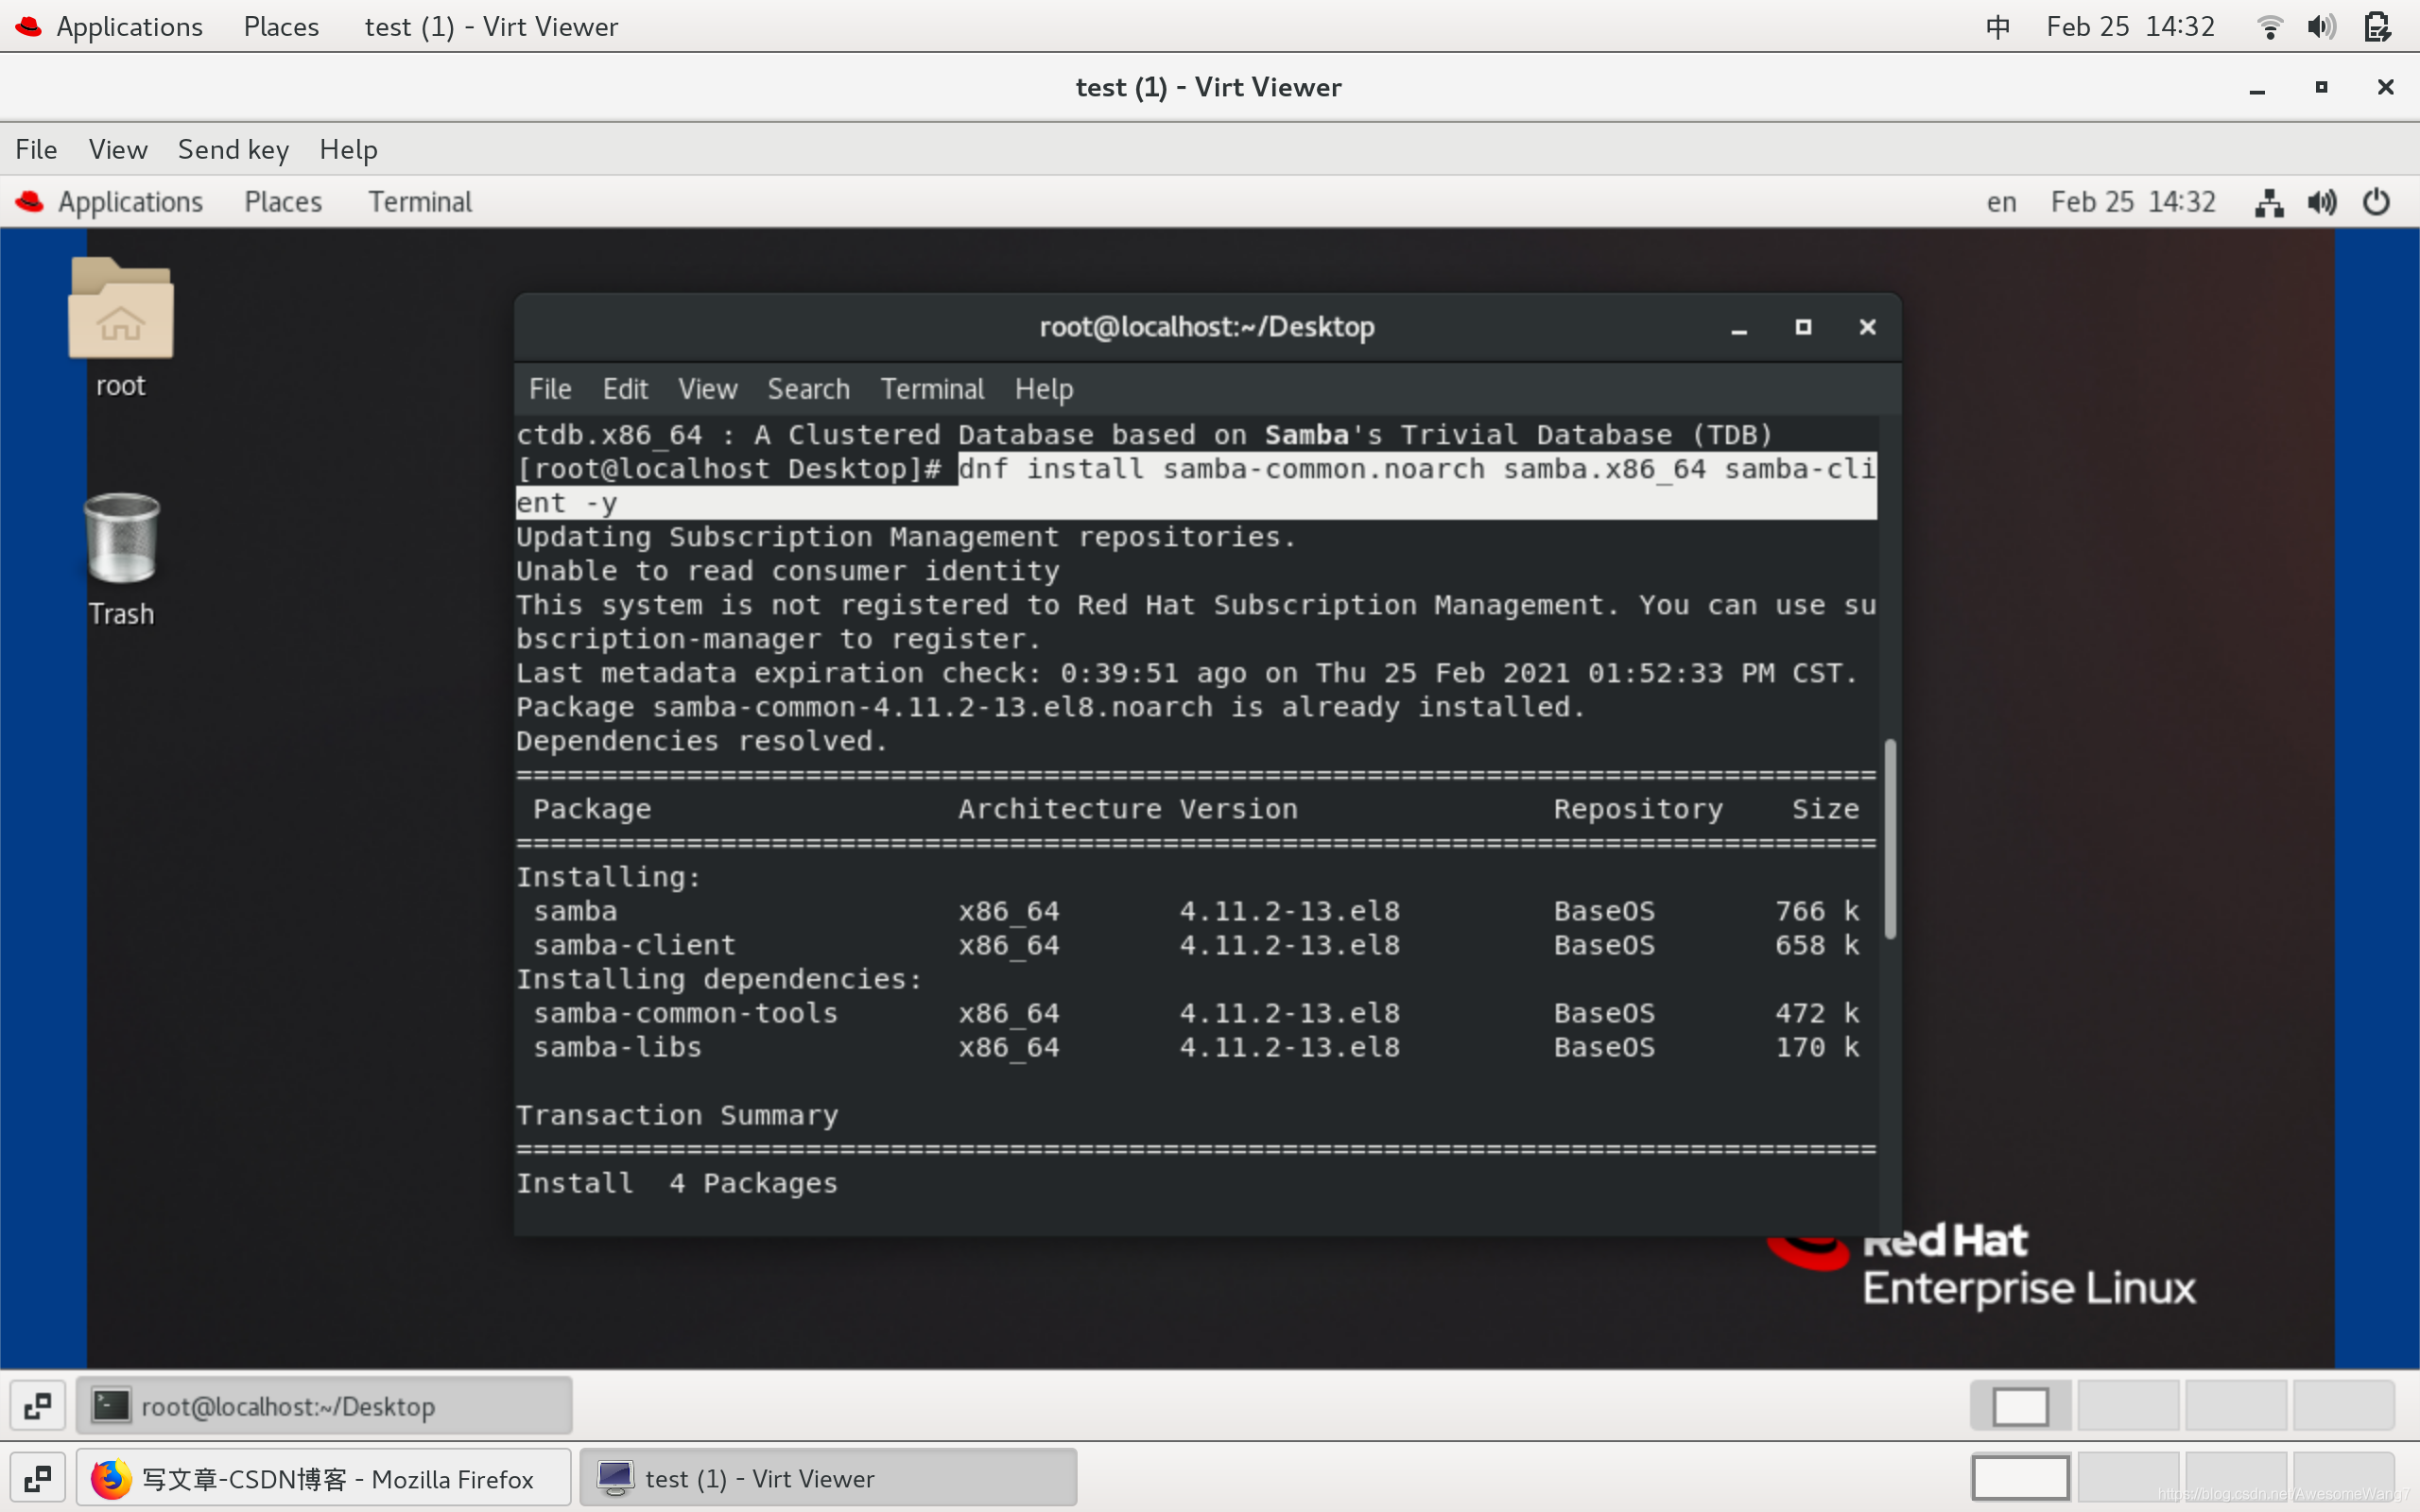Image resolution: width=2420 pixels, height=1512 pixels.
Task: Expand the Places menu in the guest panel
Action: 283,201
